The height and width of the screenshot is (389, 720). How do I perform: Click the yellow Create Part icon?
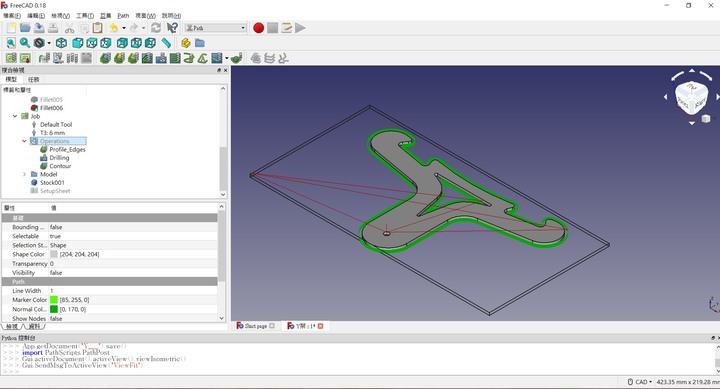[186, 43]
